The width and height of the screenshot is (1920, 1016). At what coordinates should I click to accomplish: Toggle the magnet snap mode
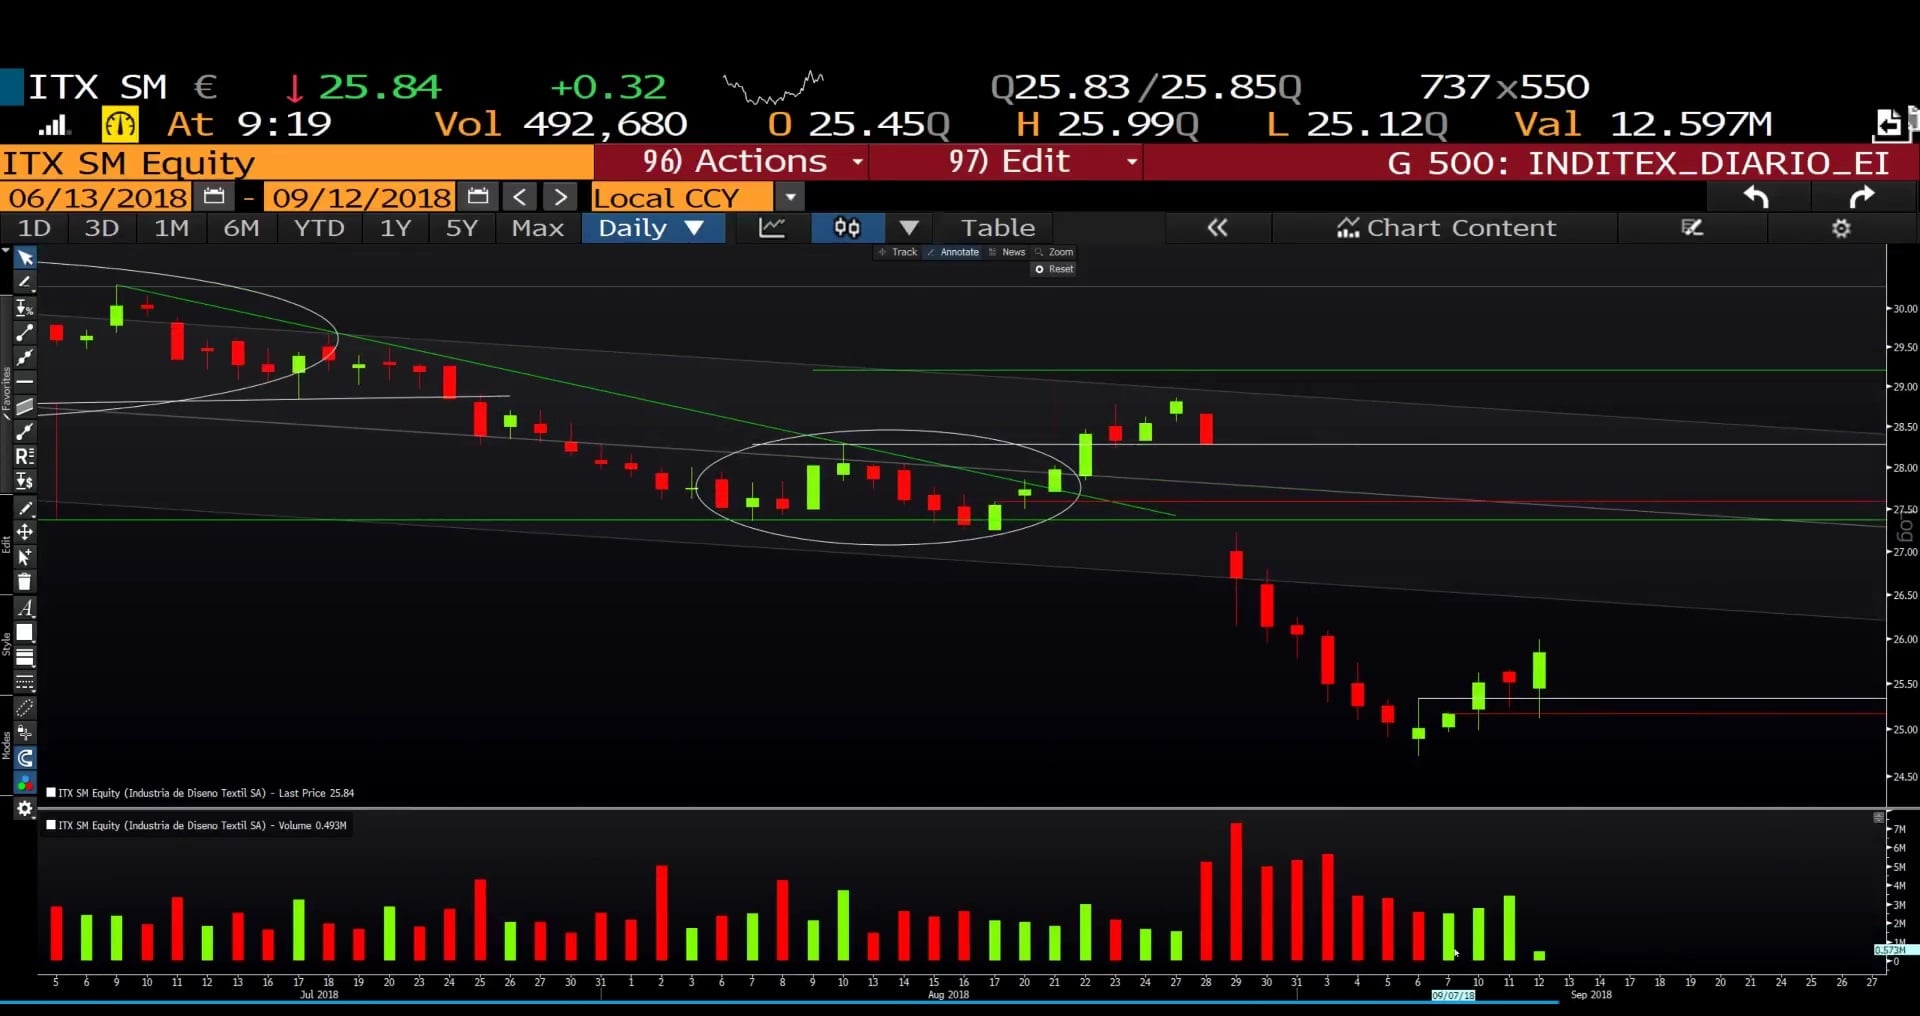pos(25,758)
